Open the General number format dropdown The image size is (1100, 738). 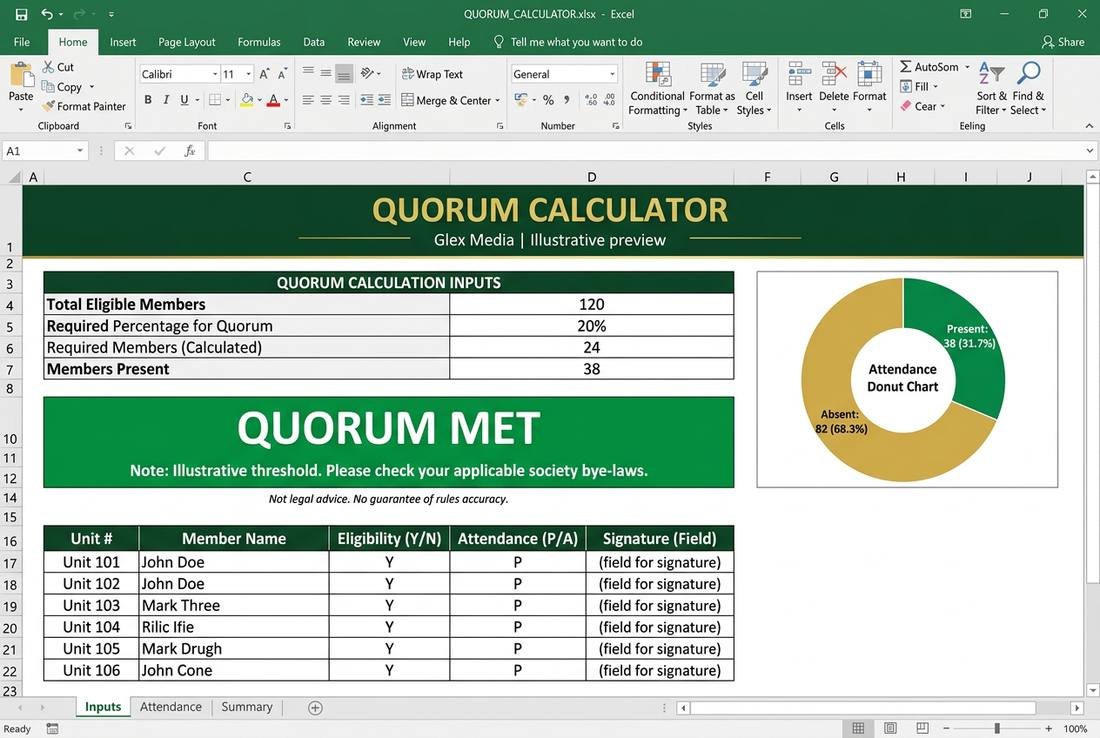(612, 74)
